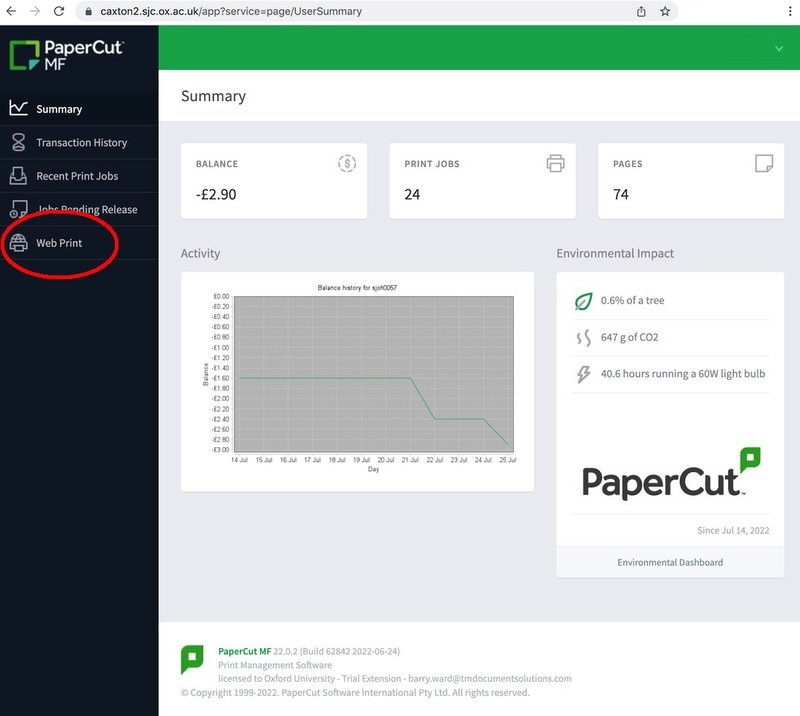Viewport: 800px width, 716px height.
Task: Go to Transaction History
Action: click(79, 142)
